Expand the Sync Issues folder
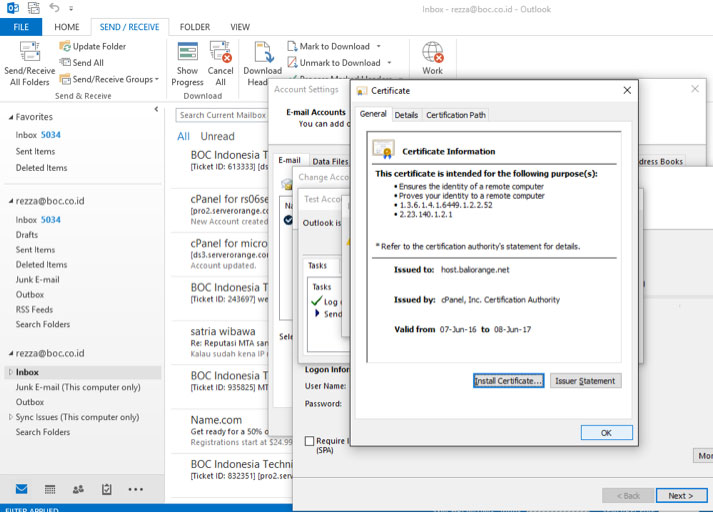713x513 pixels. [x=10, y=417]
